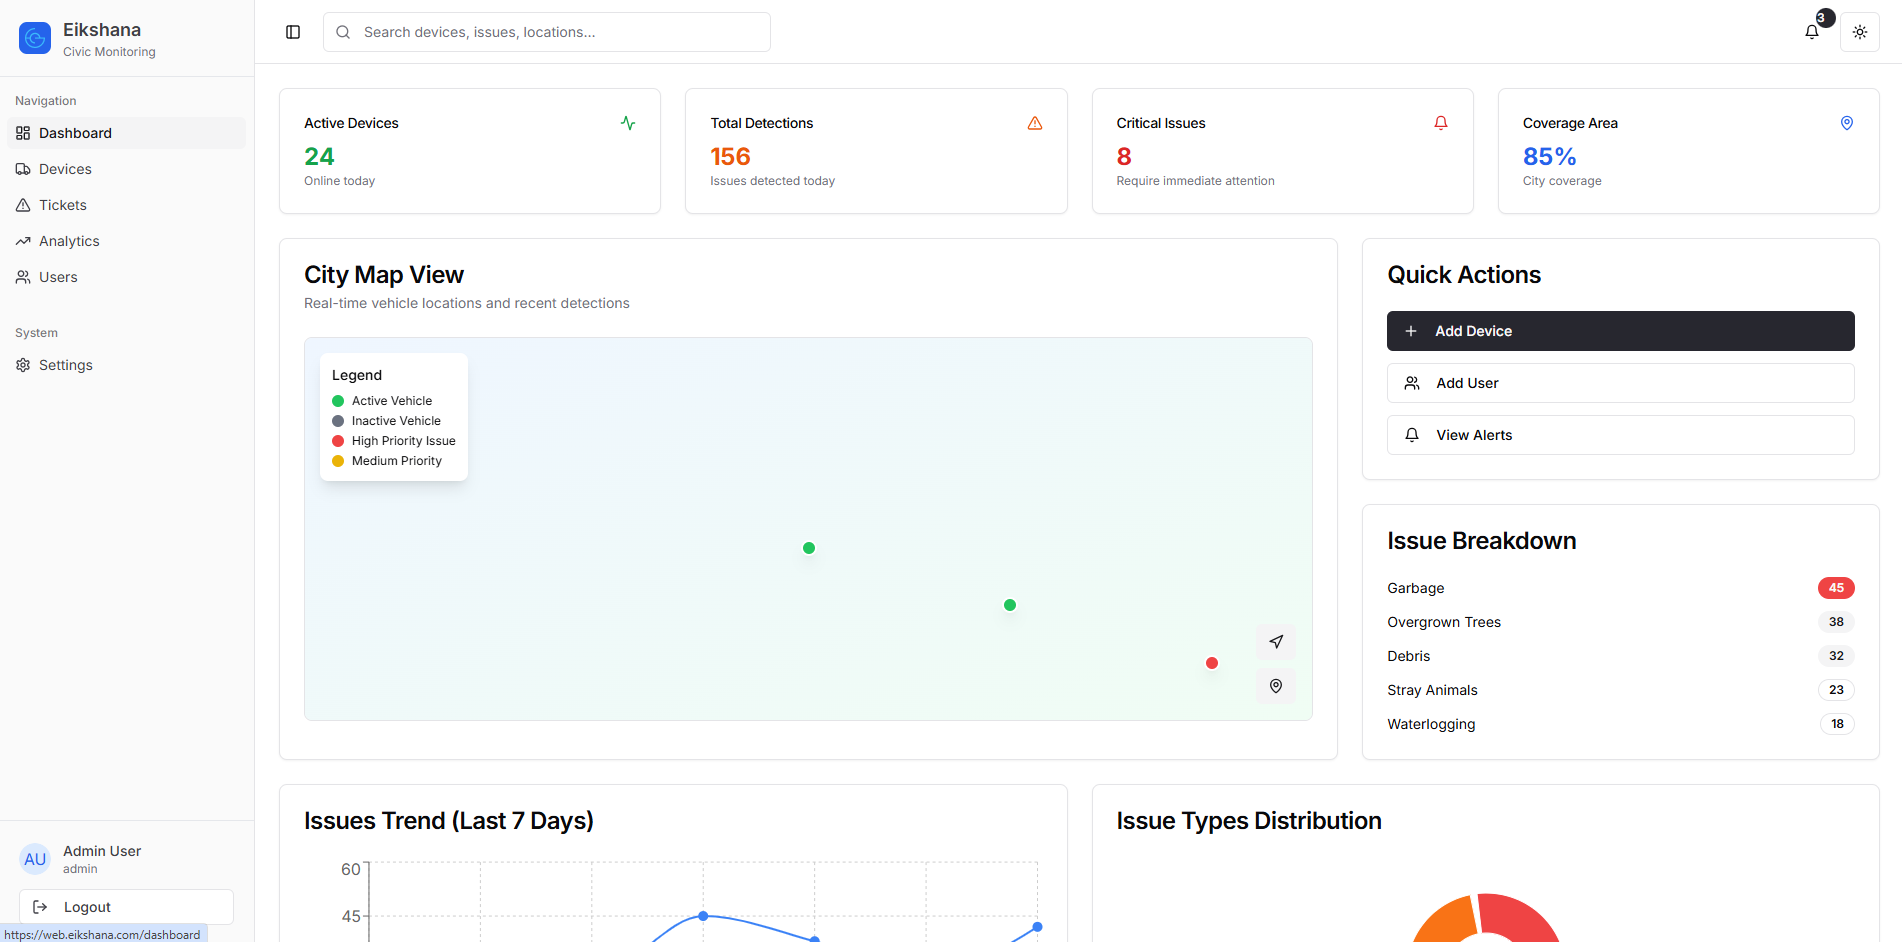1902x942 pixels.
Task: Click the Active Devices activity icon
Action: click(x=628, y=123)
